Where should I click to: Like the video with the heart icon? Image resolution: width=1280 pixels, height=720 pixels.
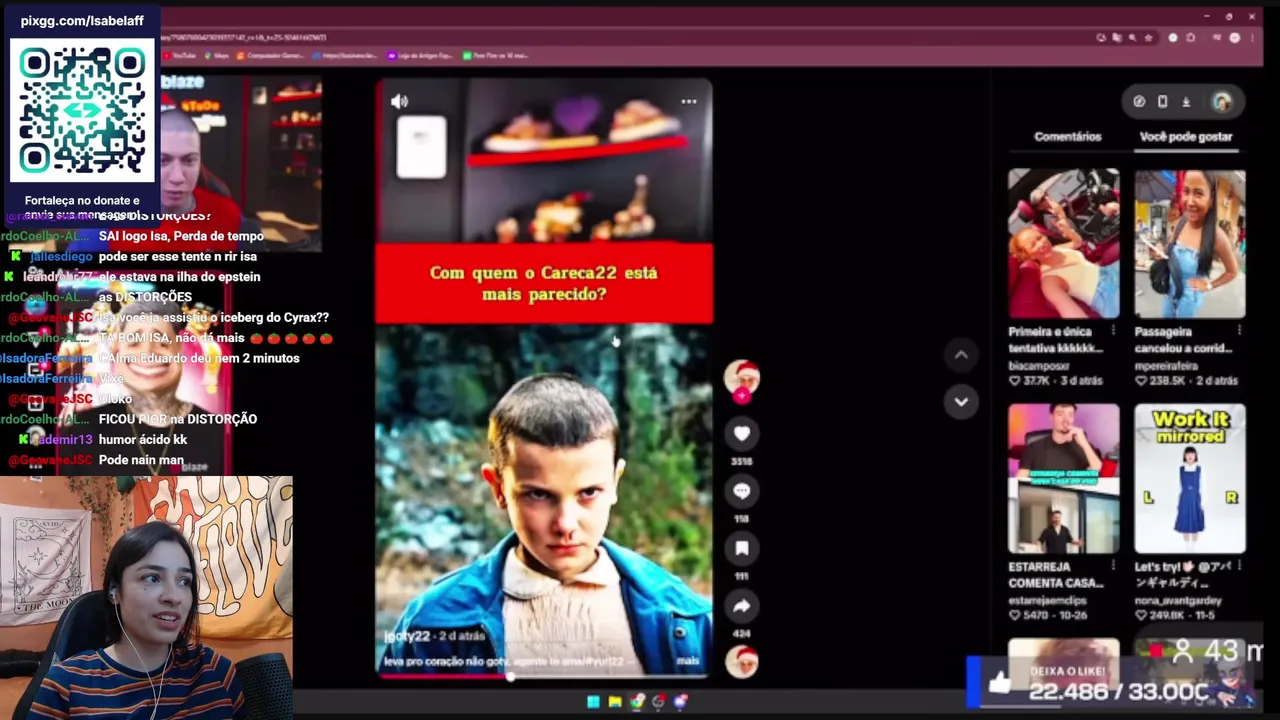pos(741,433)
